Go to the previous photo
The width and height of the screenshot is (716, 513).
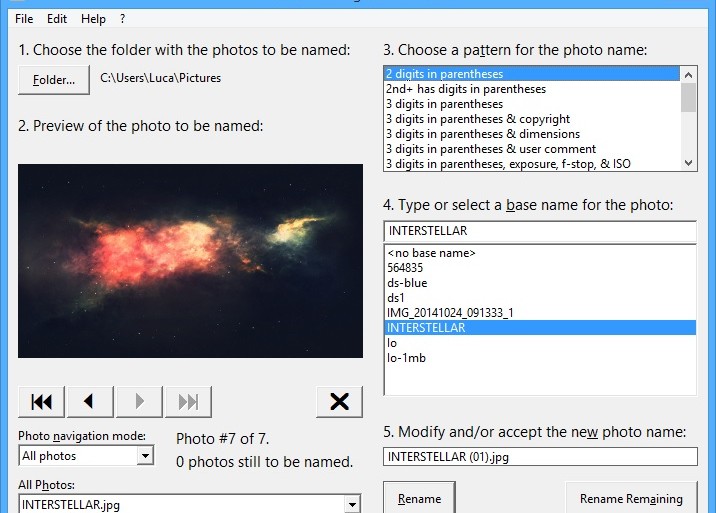click(90, 401)
